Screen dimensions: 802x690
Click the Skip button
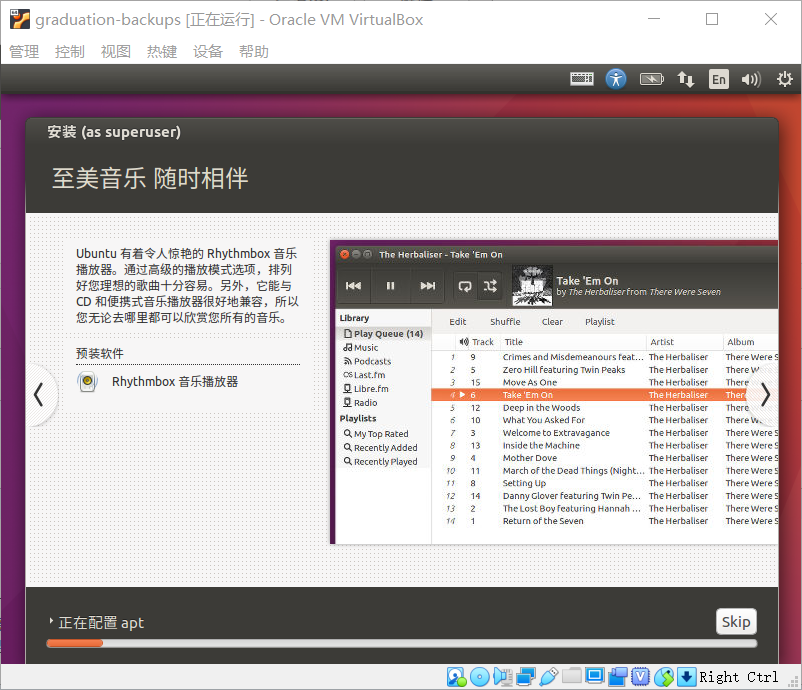coord(736,621)
